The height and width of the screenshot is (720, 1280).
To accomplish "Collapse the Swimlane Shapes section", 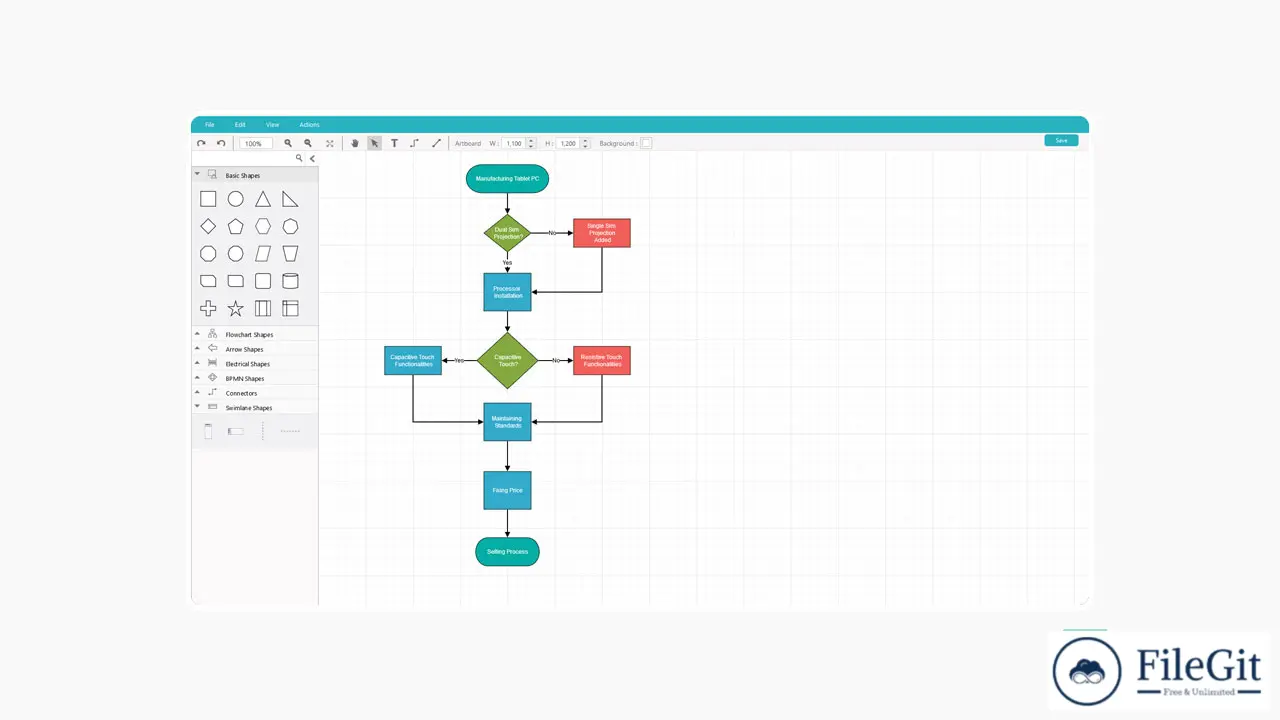I will (x=255, y=407).
